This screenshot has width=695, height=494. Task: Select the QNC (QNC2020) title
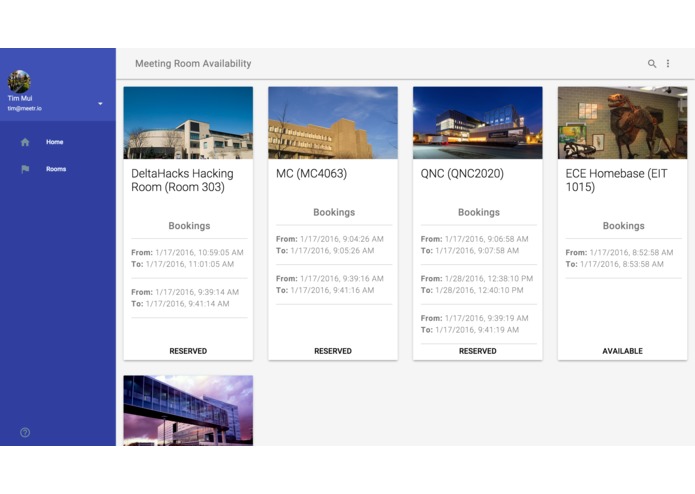[x=462, y=173]
